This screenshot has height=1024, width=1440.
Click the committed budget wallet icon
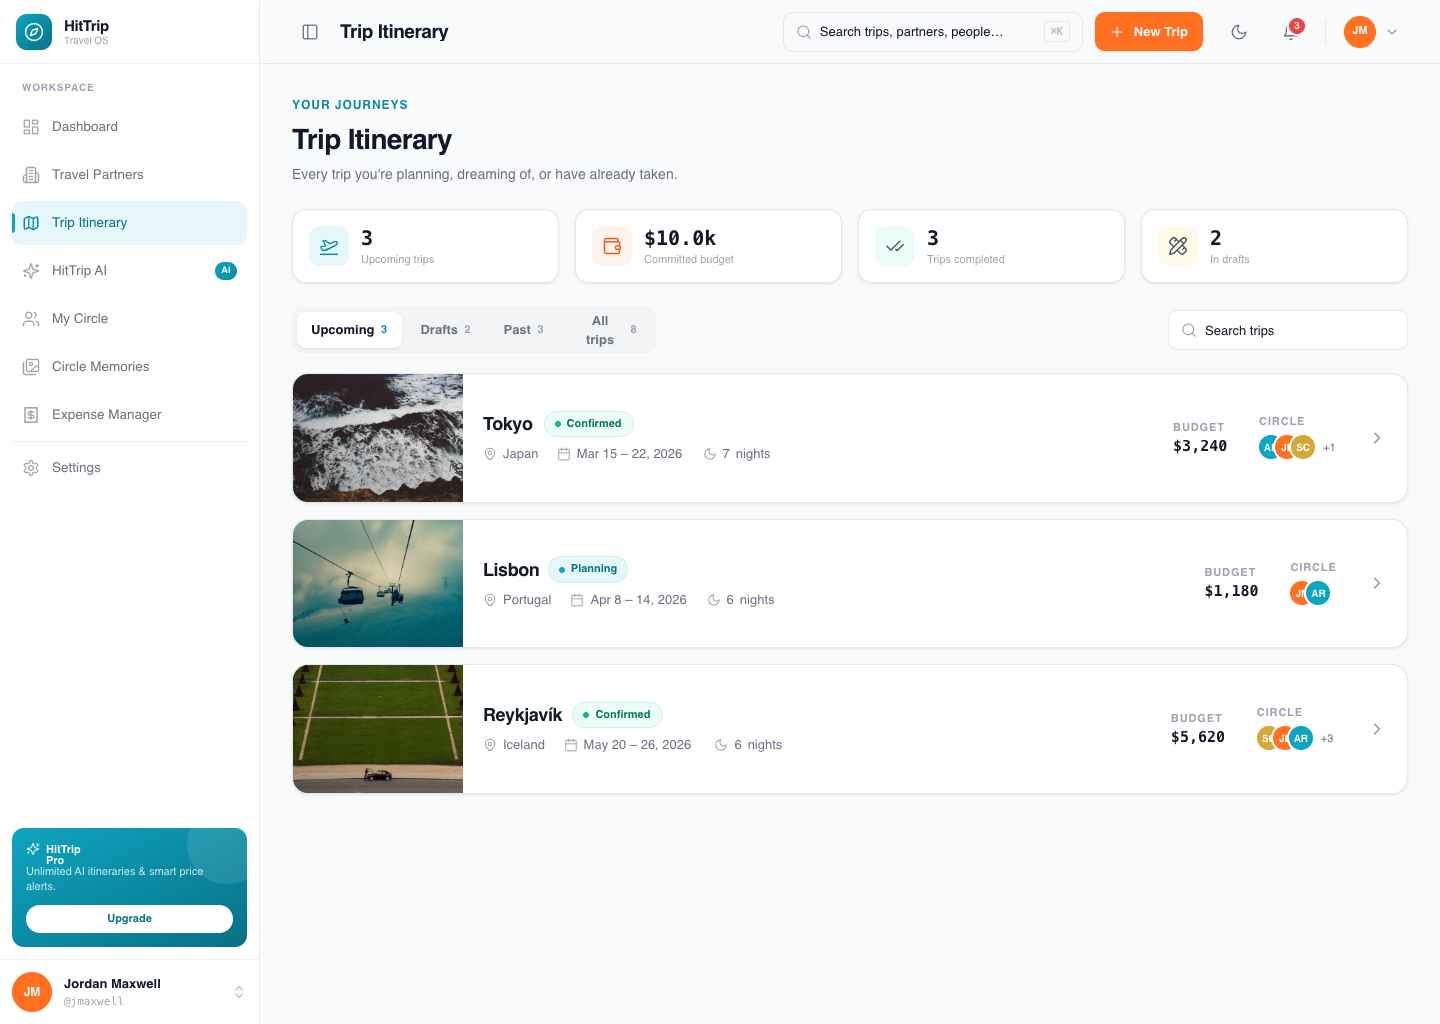(x=612, y=246)
